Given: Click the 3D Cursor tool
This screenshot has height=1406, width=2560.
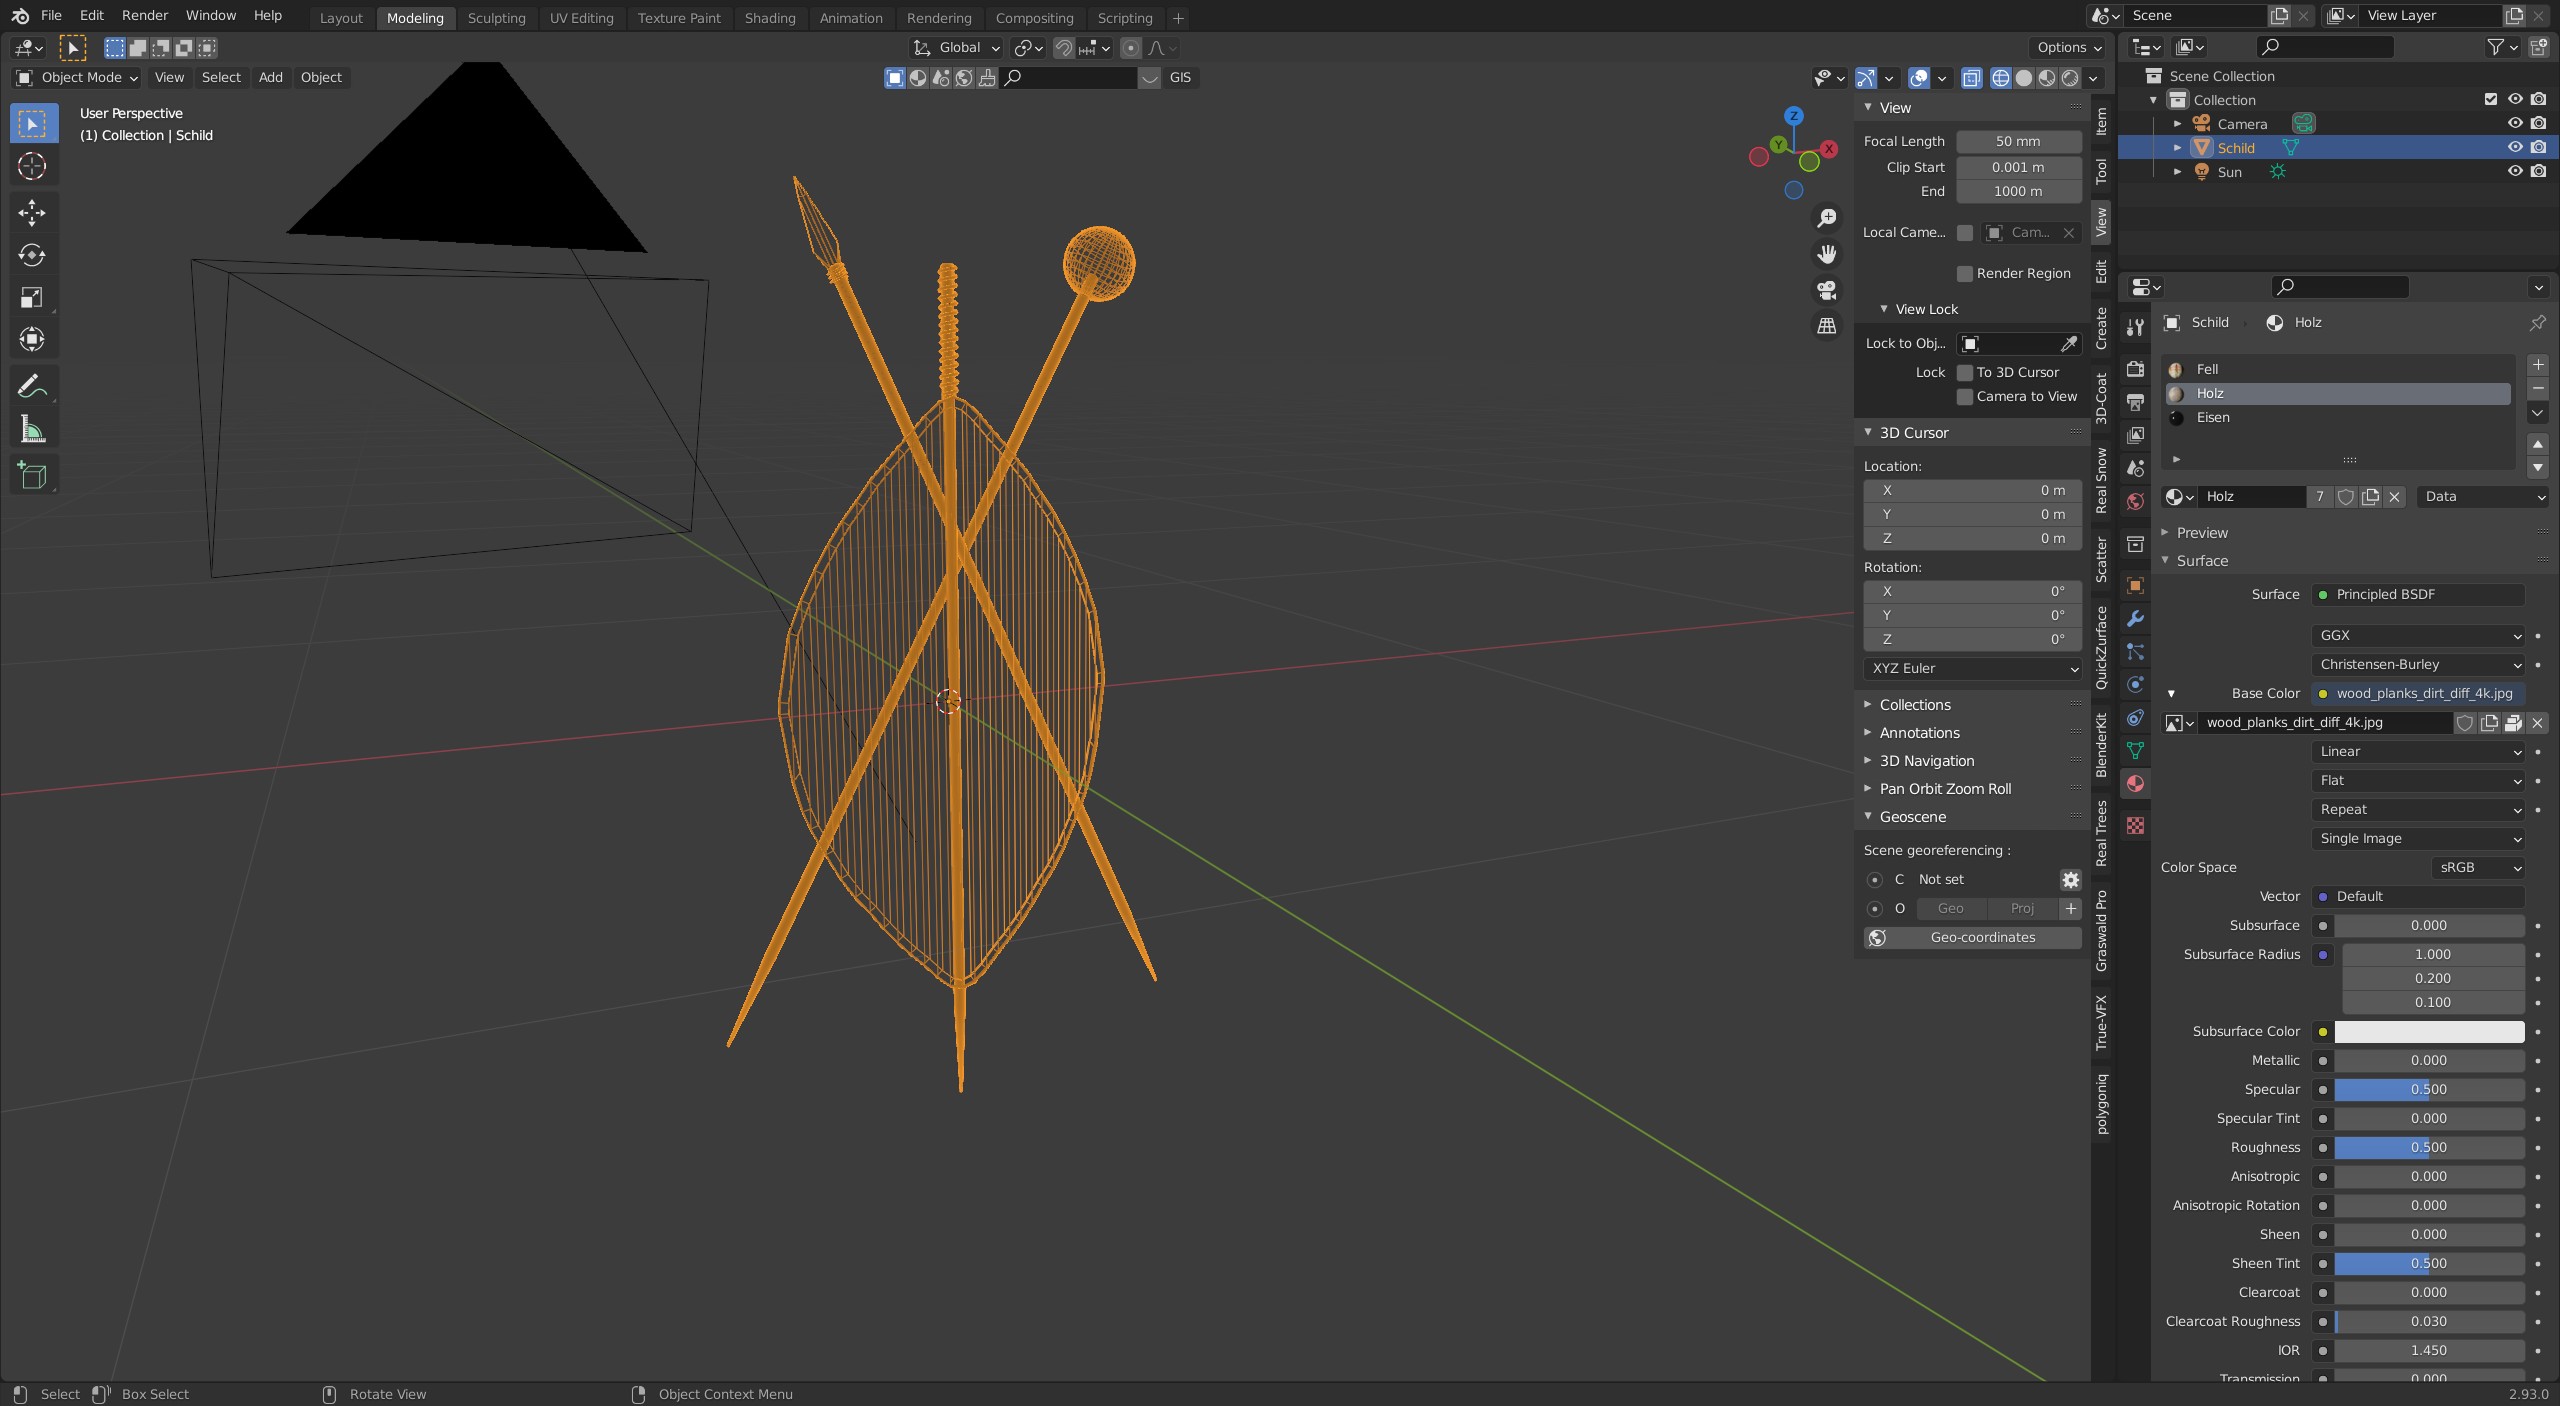Looking at the screenshot, I should click(32, 166).
